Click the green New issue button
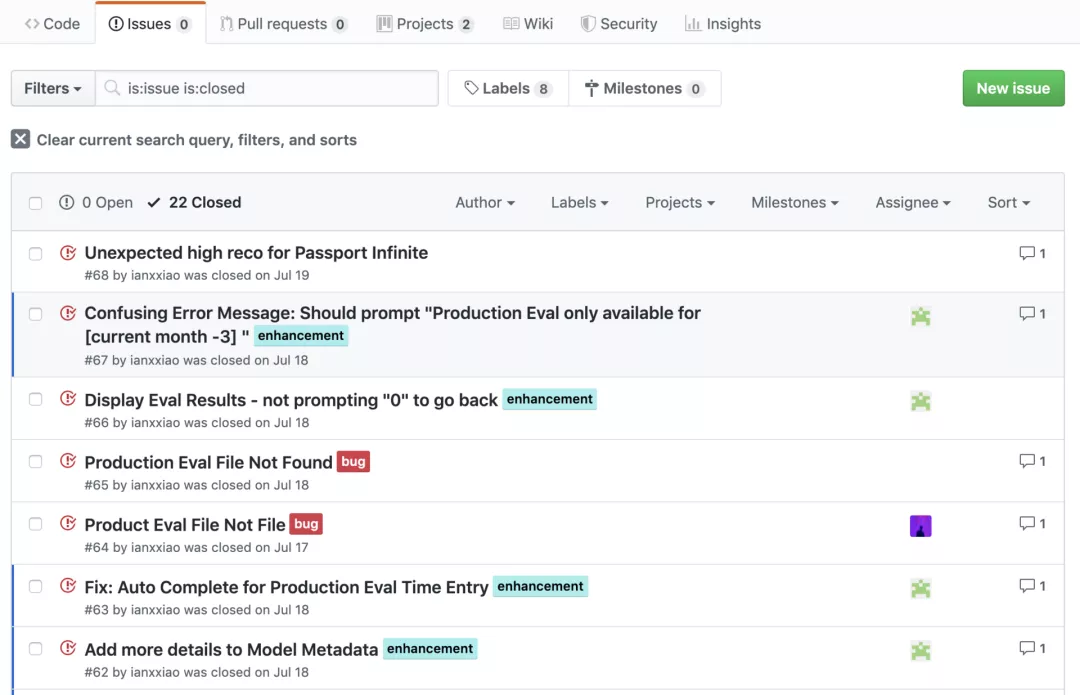Screen dimensions: 1080x695 (x=1013, y=88)
